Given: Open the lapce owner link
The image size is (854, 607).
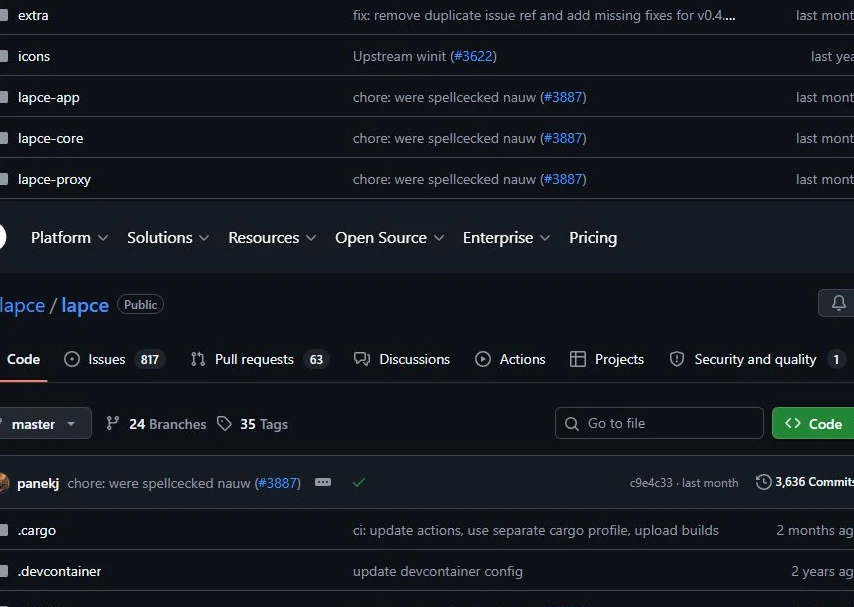Looking at the screenshot, I should tap(22, 306).
